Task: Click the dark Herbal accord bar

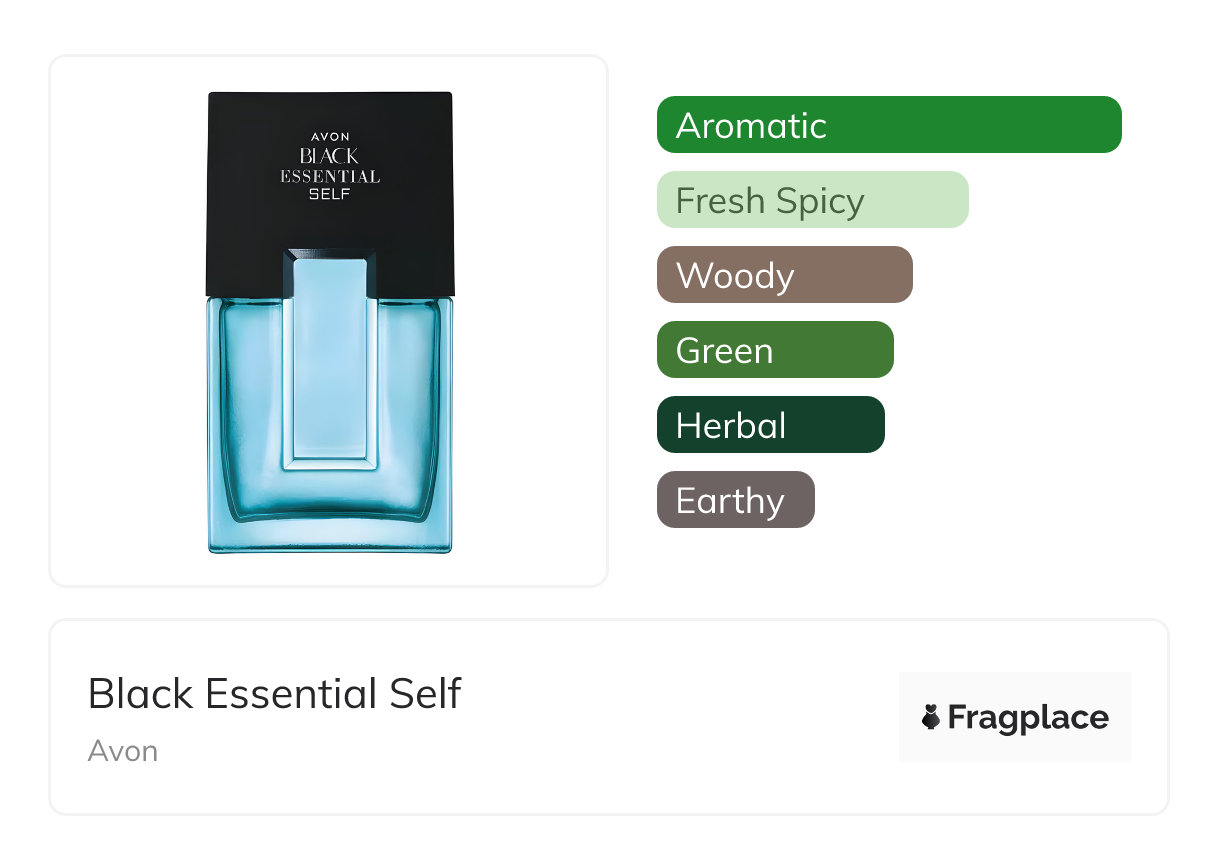Action: tap(770, 425)
